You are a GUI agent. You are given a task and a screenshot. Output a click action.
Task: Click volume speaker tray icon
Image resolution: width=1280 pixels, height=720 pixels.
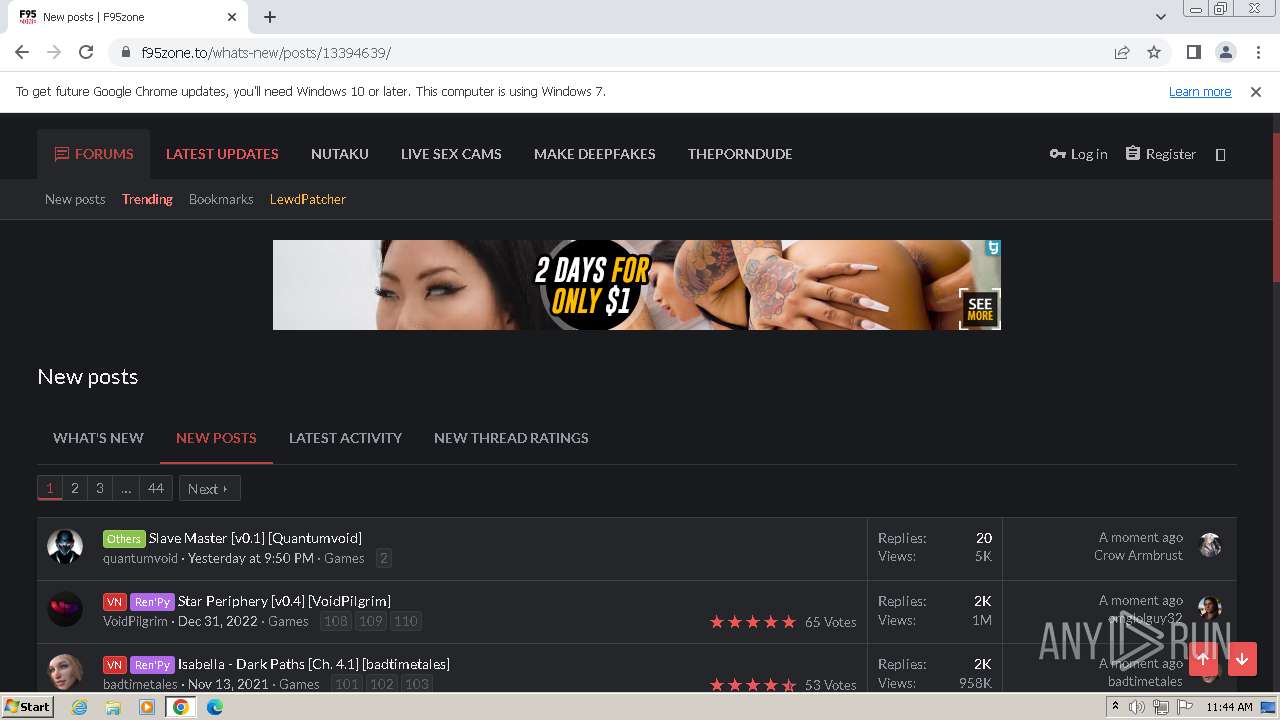[1137, 707]
